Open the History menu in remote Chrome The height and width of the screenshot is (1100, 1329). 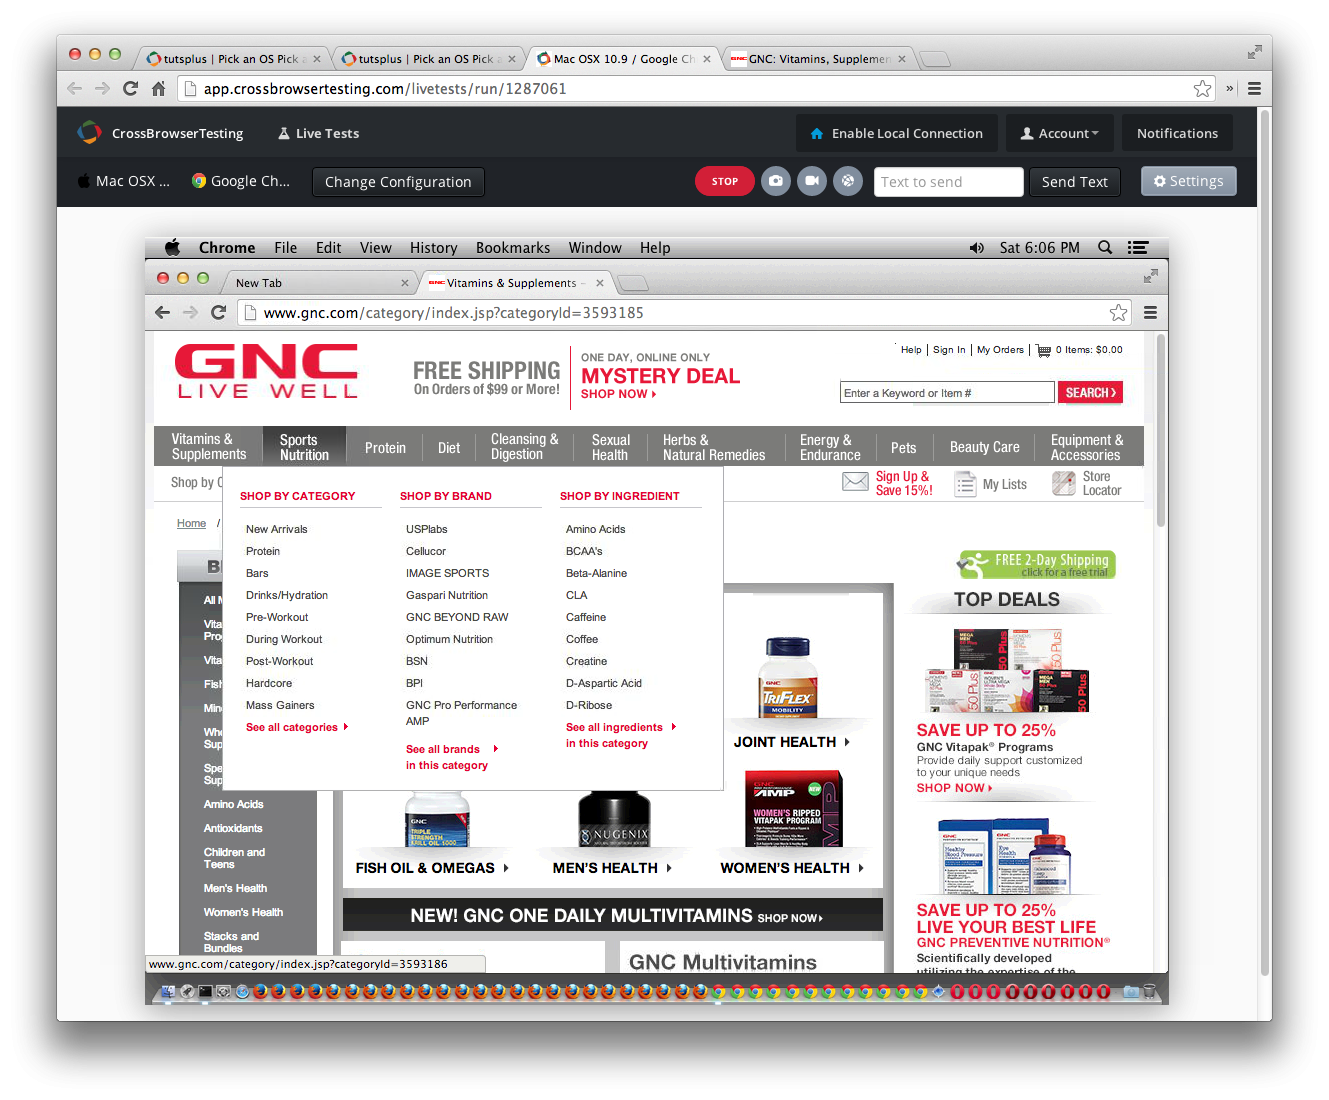433,247
